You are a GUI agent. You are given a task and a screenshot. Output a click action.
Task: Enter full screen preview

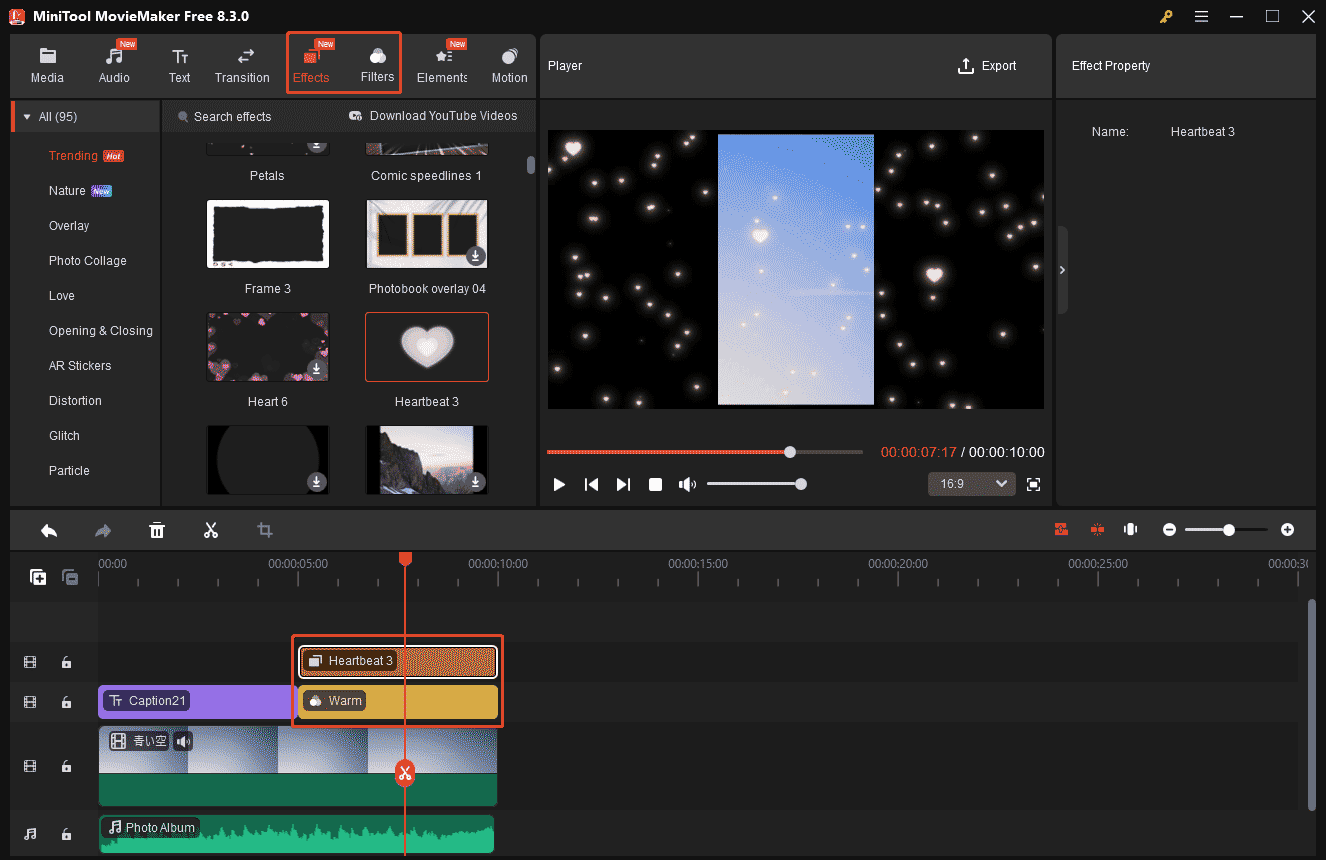click(x=1034, y=484)
